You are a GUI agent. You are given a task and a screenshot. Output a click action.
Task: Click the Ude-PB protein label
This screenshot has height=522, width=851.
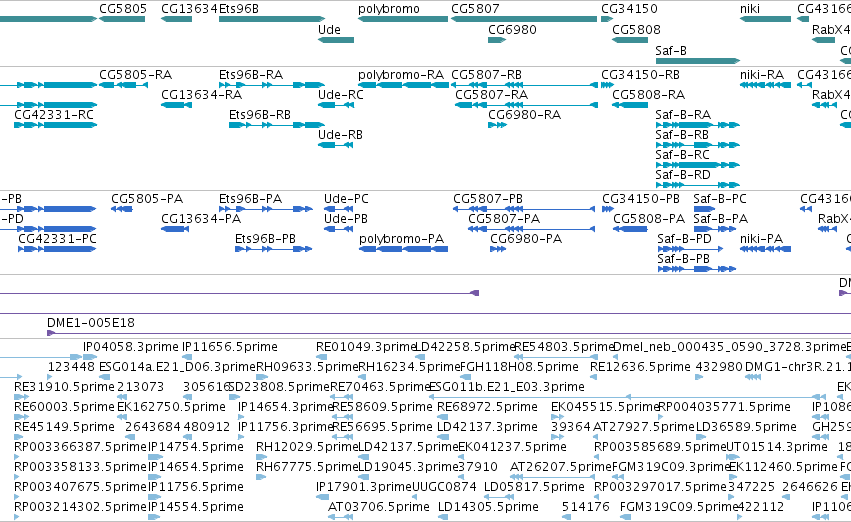tap(346, 219)
